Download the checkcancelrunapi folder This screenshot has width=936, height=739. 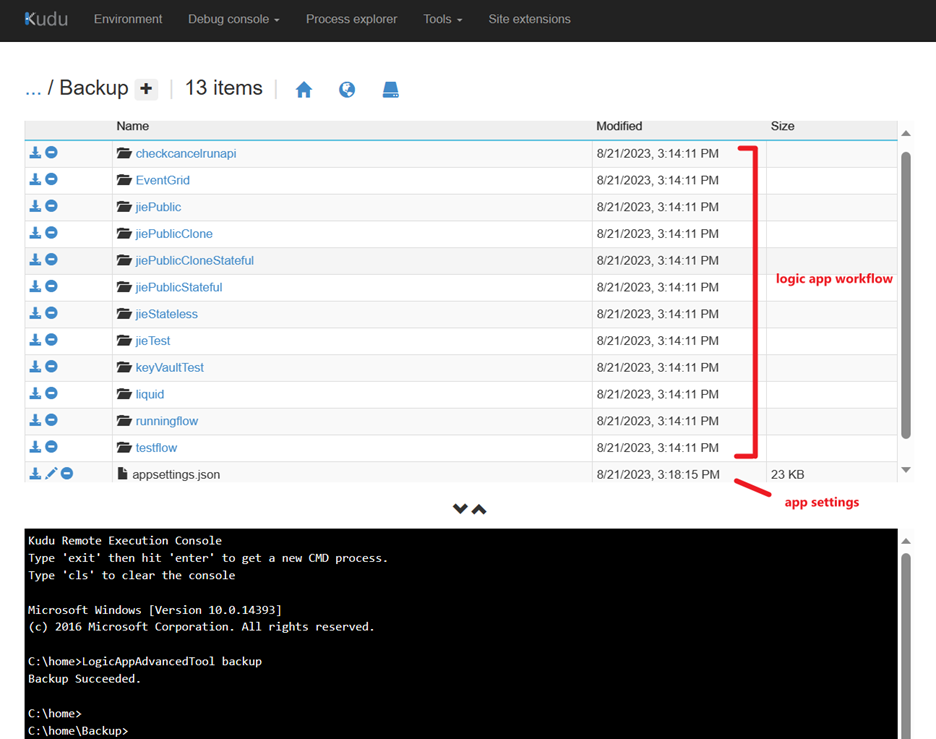(35, 153)
